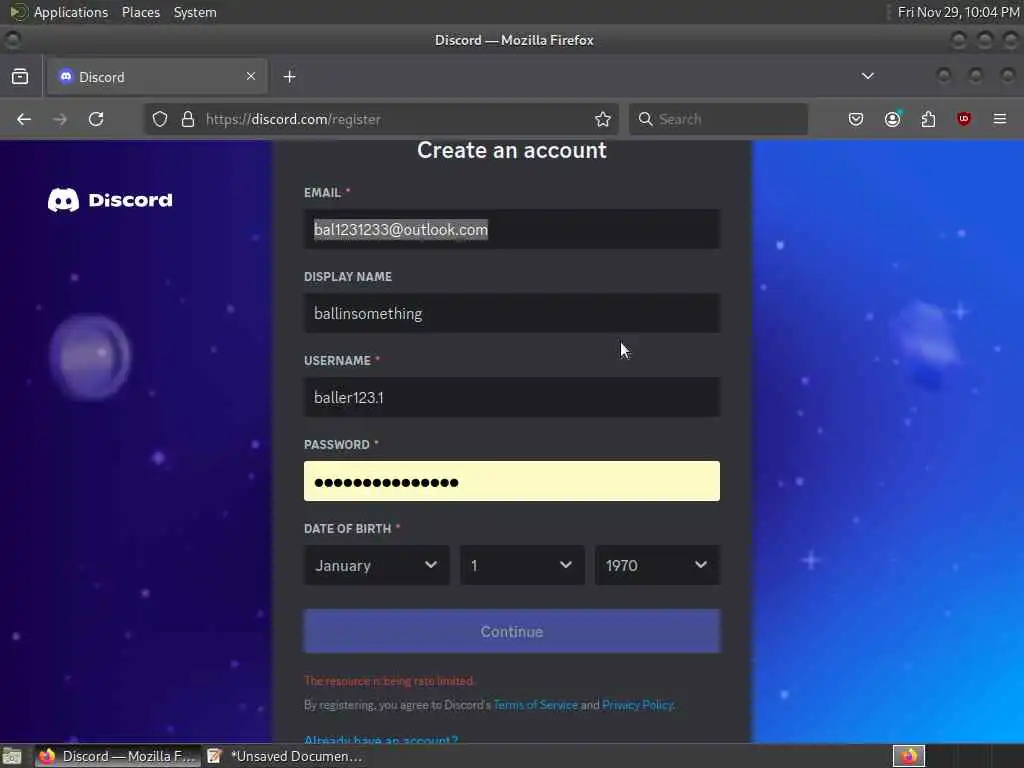Open the Privacy Policy link
Screen dimensions: 1024x768
pos(638,705)
